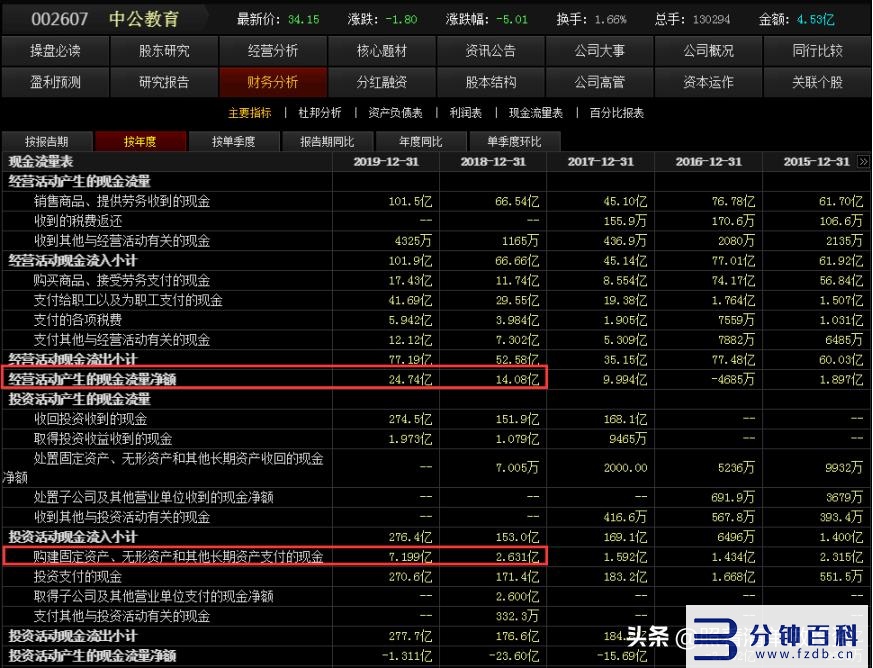Open the 盈利预测 section
873x668 pixels.
click(55, 82)
